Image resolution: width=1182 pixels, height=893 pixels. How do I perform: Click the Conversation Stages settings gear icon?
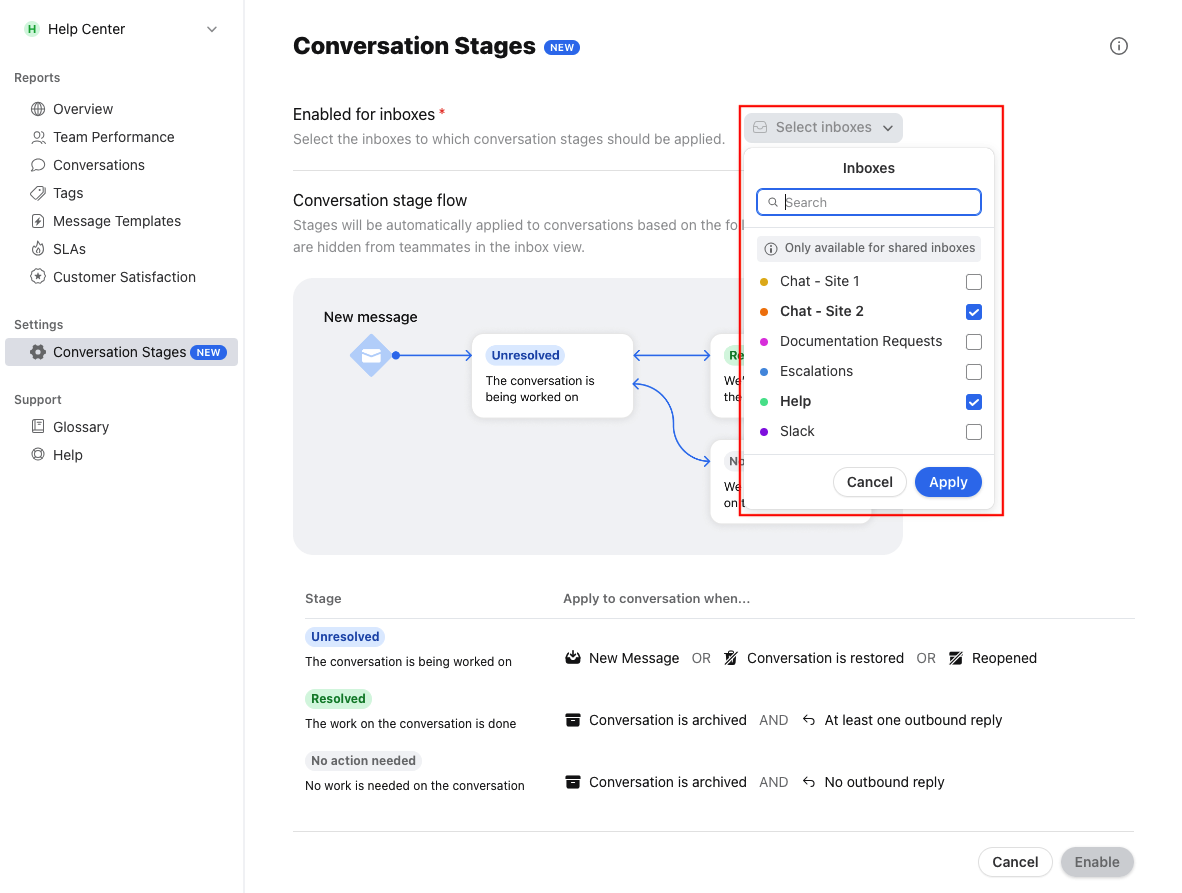pos(36,352)
